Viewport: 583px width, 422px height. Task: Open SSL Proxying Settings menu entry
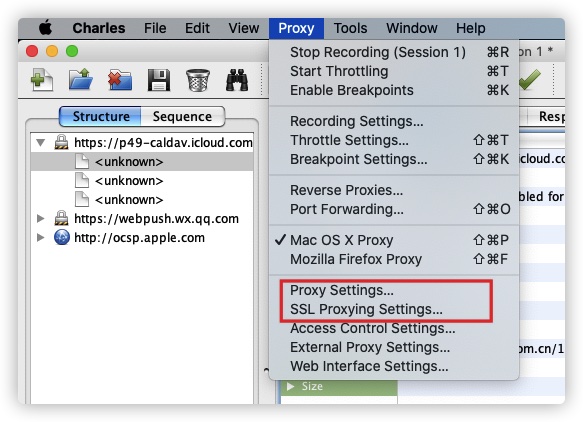coord(366,309)
